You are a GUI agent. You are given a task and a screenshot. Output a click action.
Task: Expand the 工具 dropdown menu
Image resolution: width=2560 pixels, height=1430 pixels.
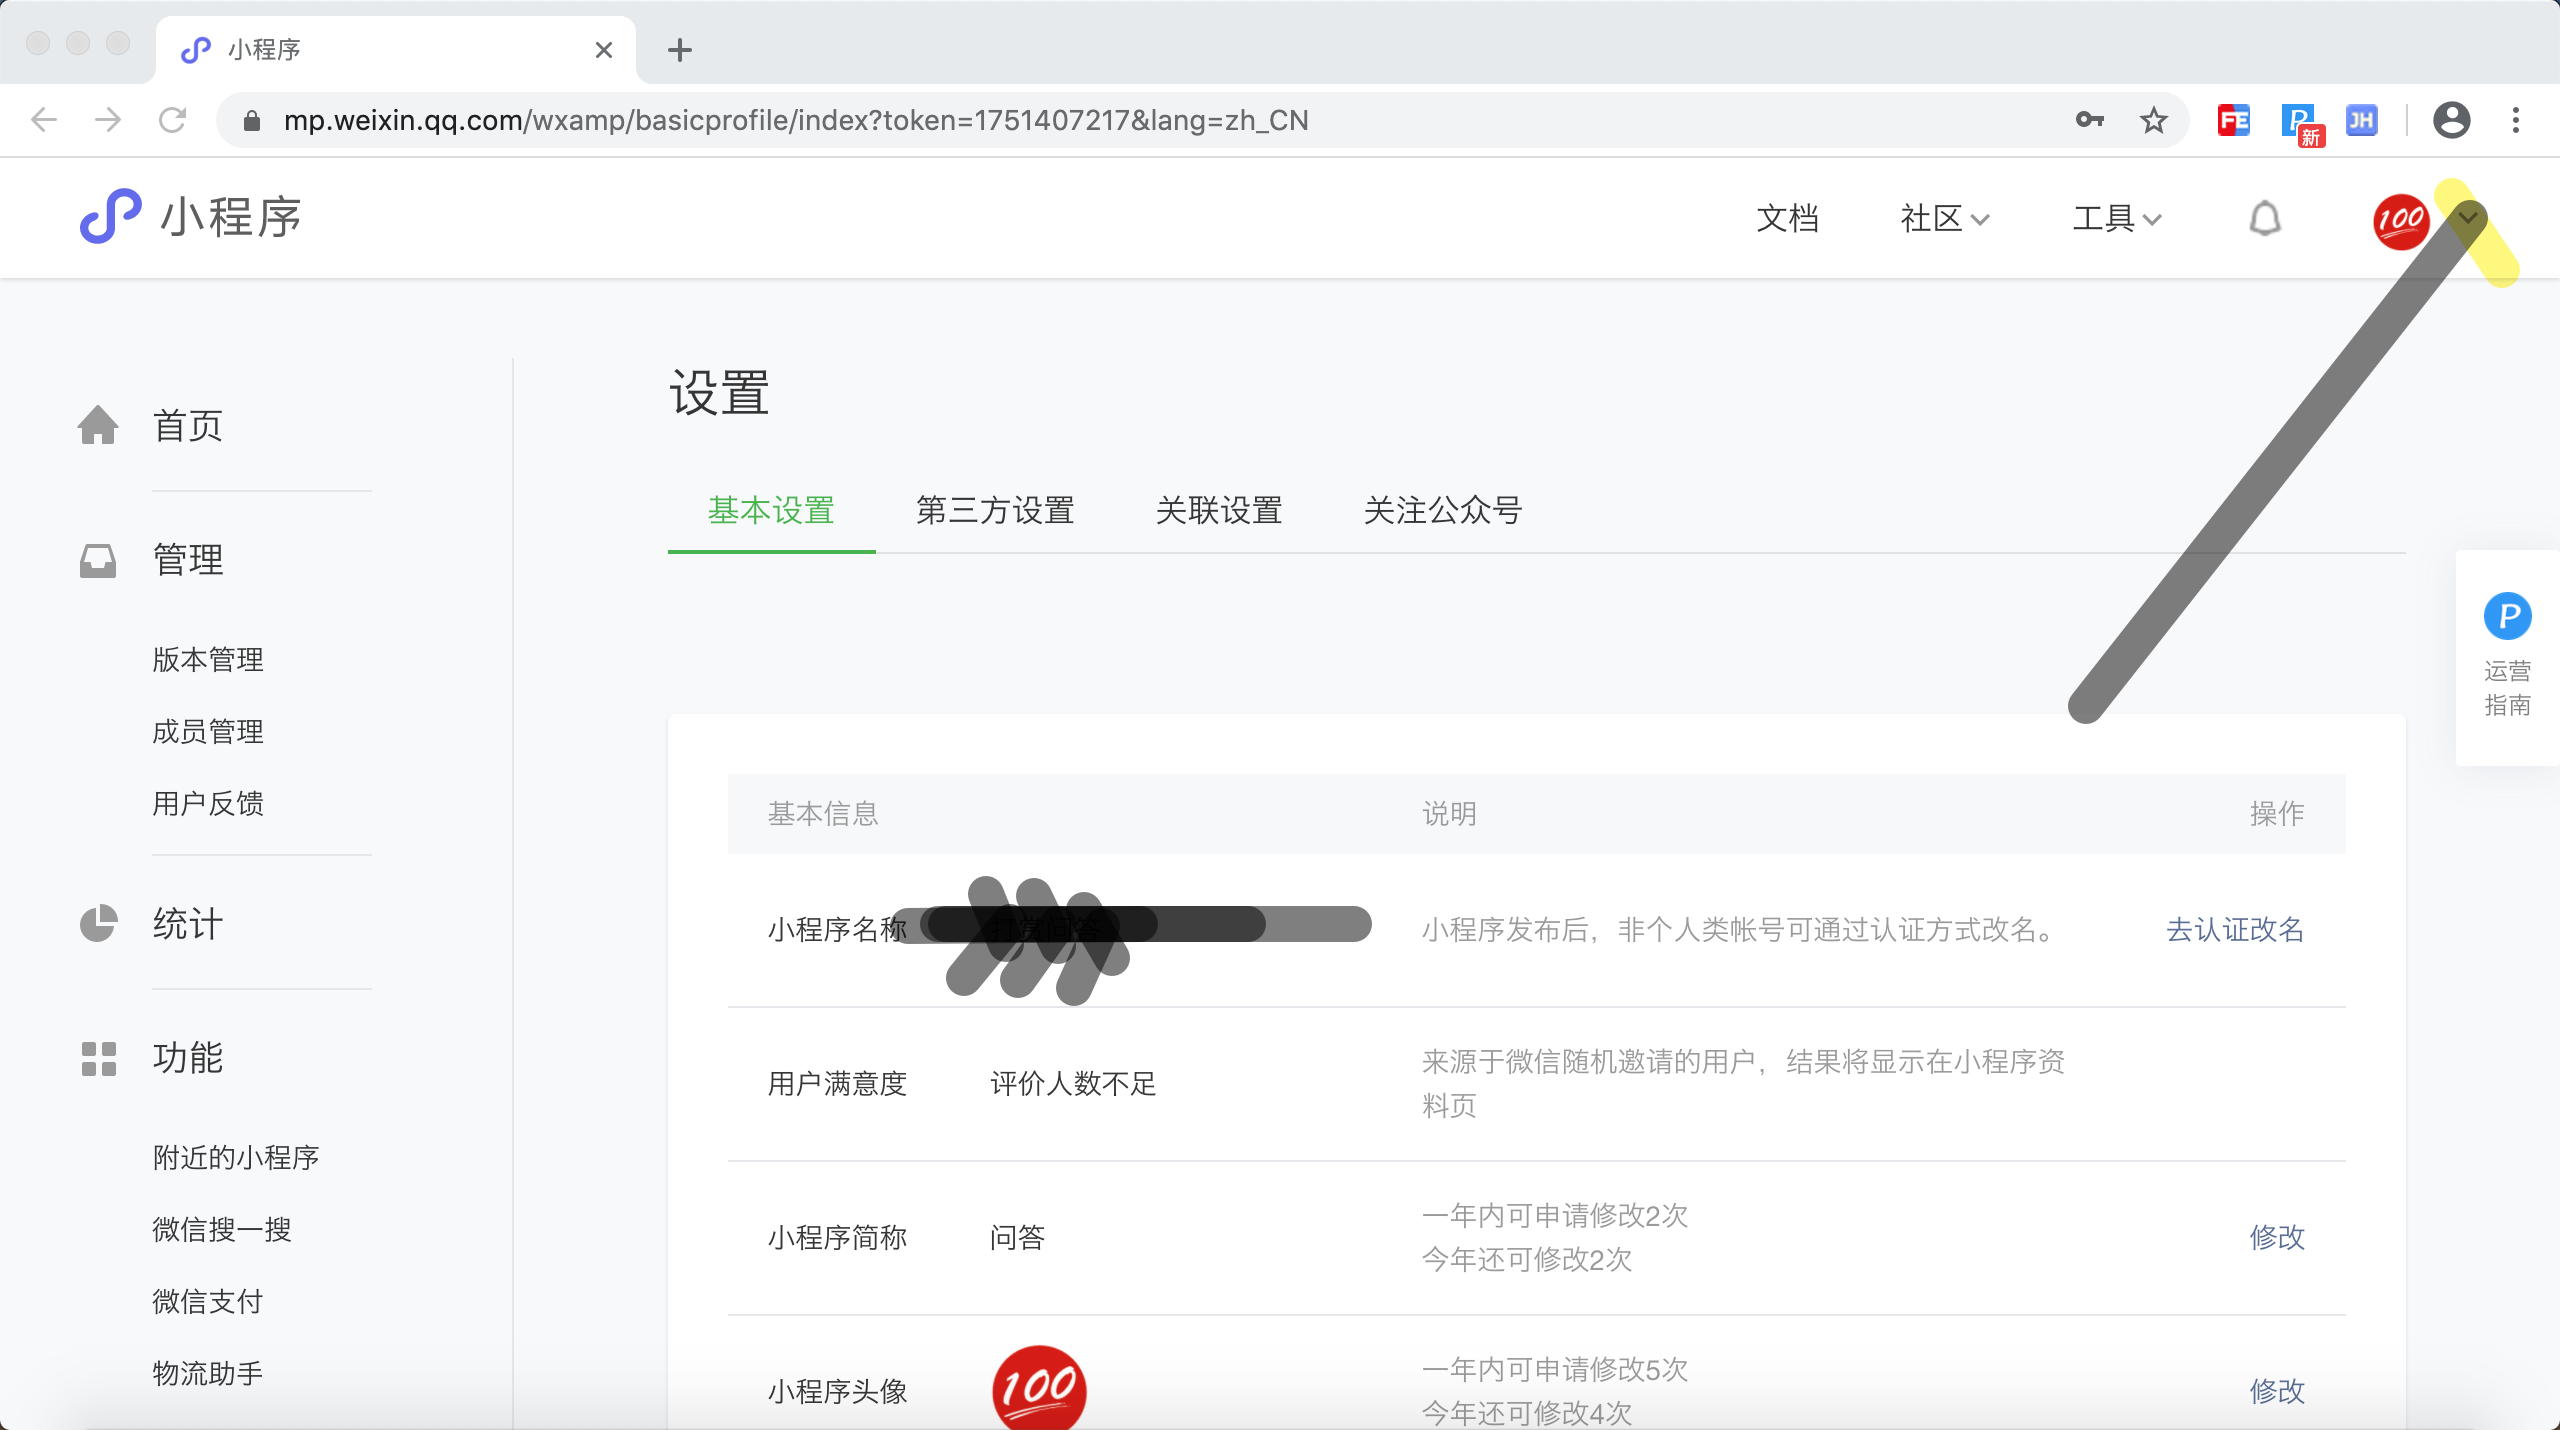pyautogui.click(x=2116, y=218)
